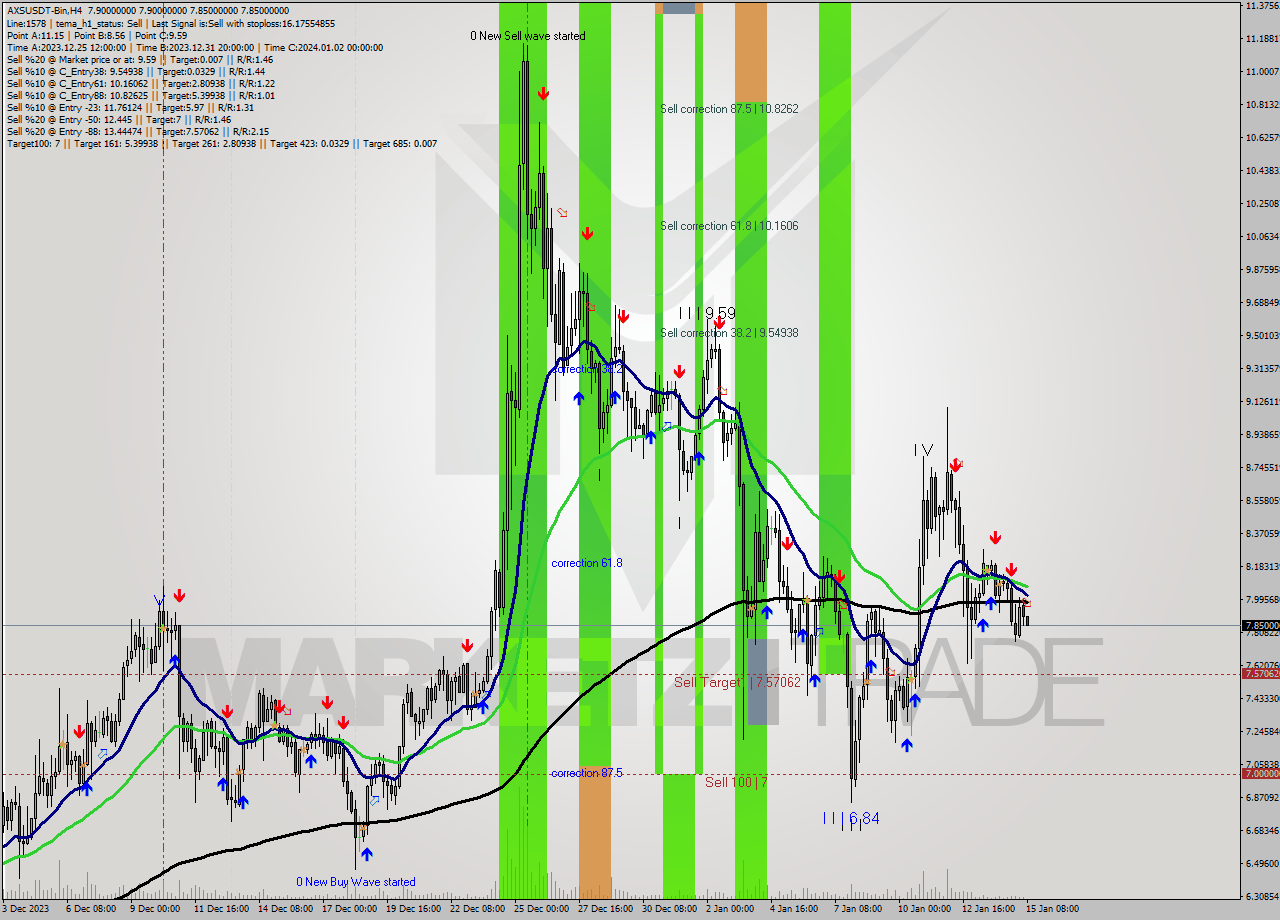Screen dimensions: 1280x920
Task: Click the 'Target100: 7' targets summary line
Action: [222, 144]
